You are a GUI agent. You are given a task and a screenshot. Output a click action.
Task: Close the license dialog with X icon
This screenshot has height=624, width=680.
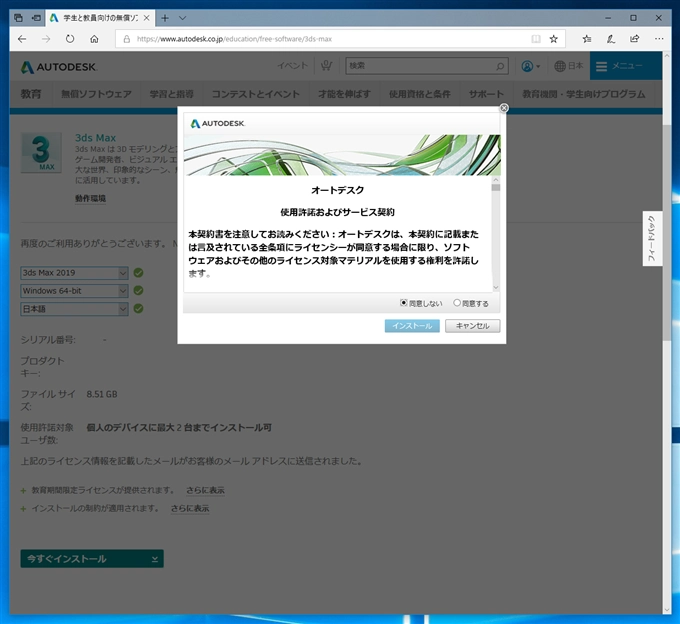pos(503,108)
